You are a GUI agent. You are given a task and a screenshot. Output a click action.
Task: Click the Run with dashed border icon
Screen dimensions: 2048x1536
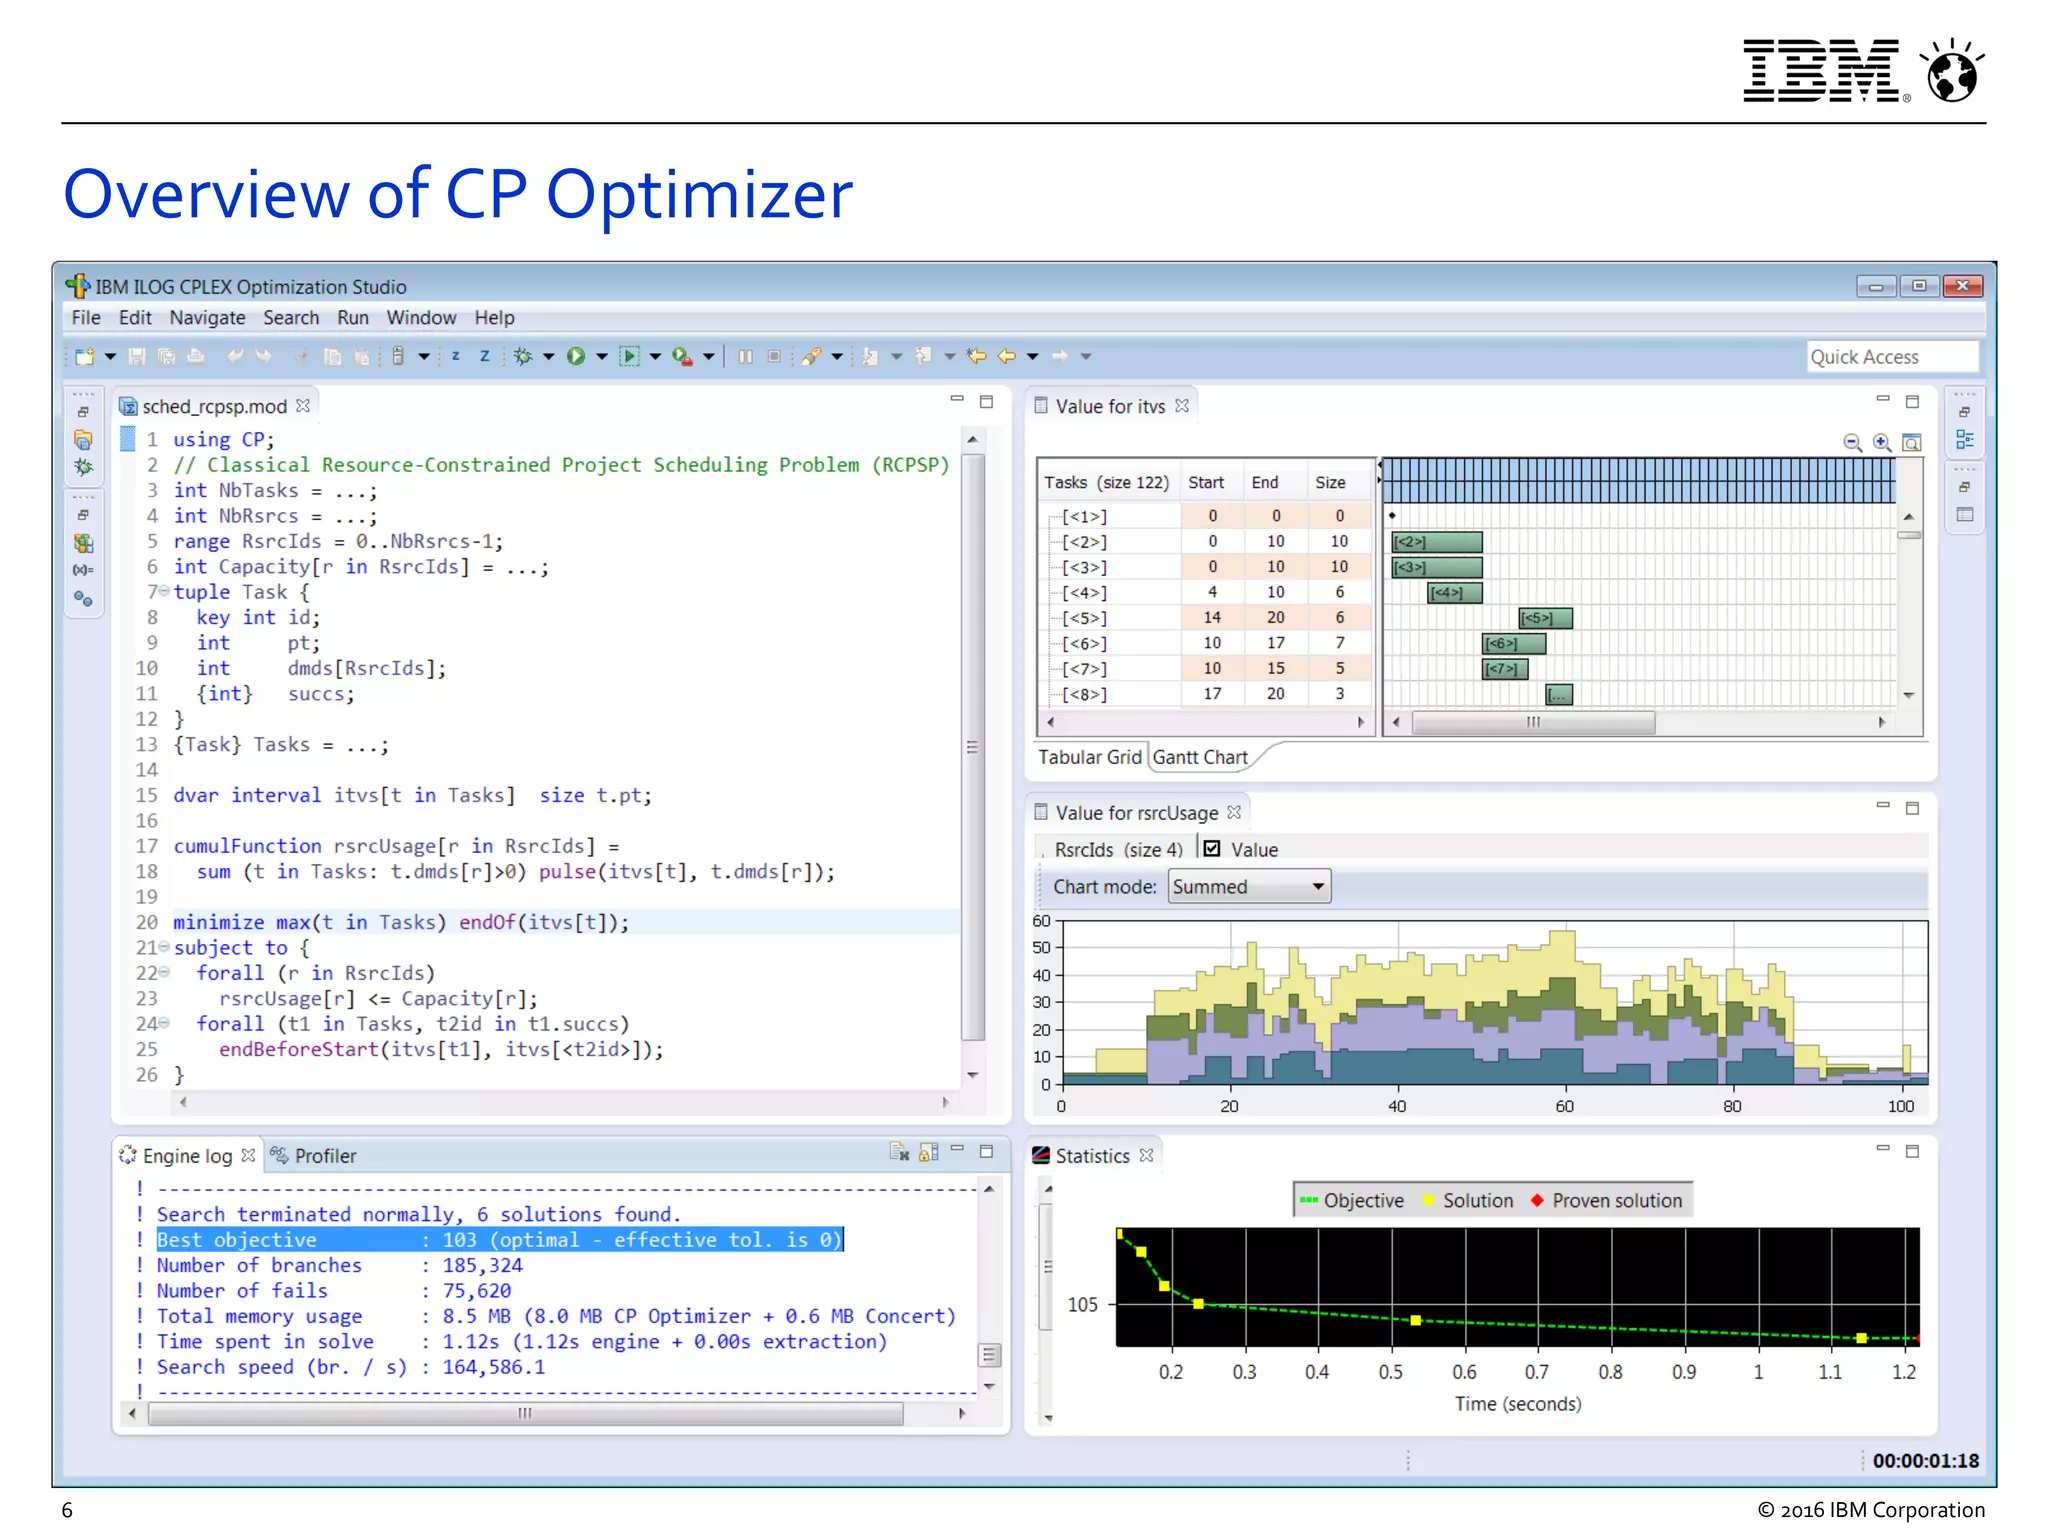click(x=629, y=356)
